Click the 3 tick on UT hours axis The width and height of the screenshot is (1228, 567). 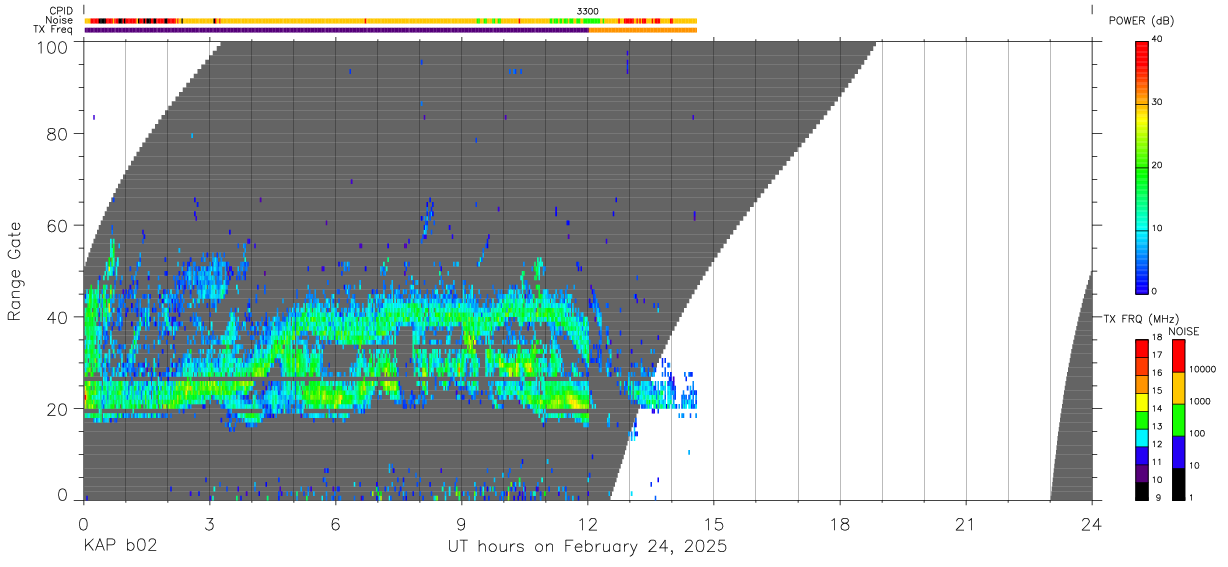[209, 524]
